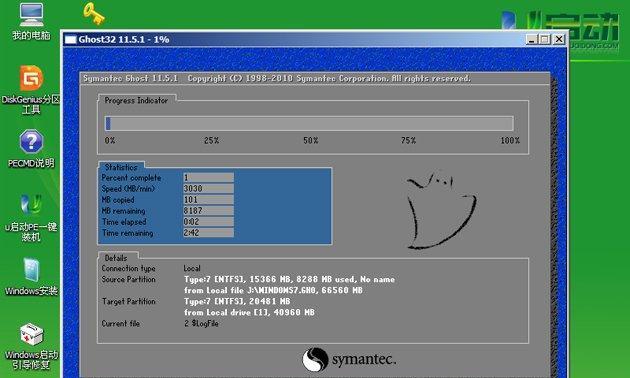Click the Ghost32 title bar window icon
Image resolution: width=630 pixels, height=378 pixels.
(71, 39)
